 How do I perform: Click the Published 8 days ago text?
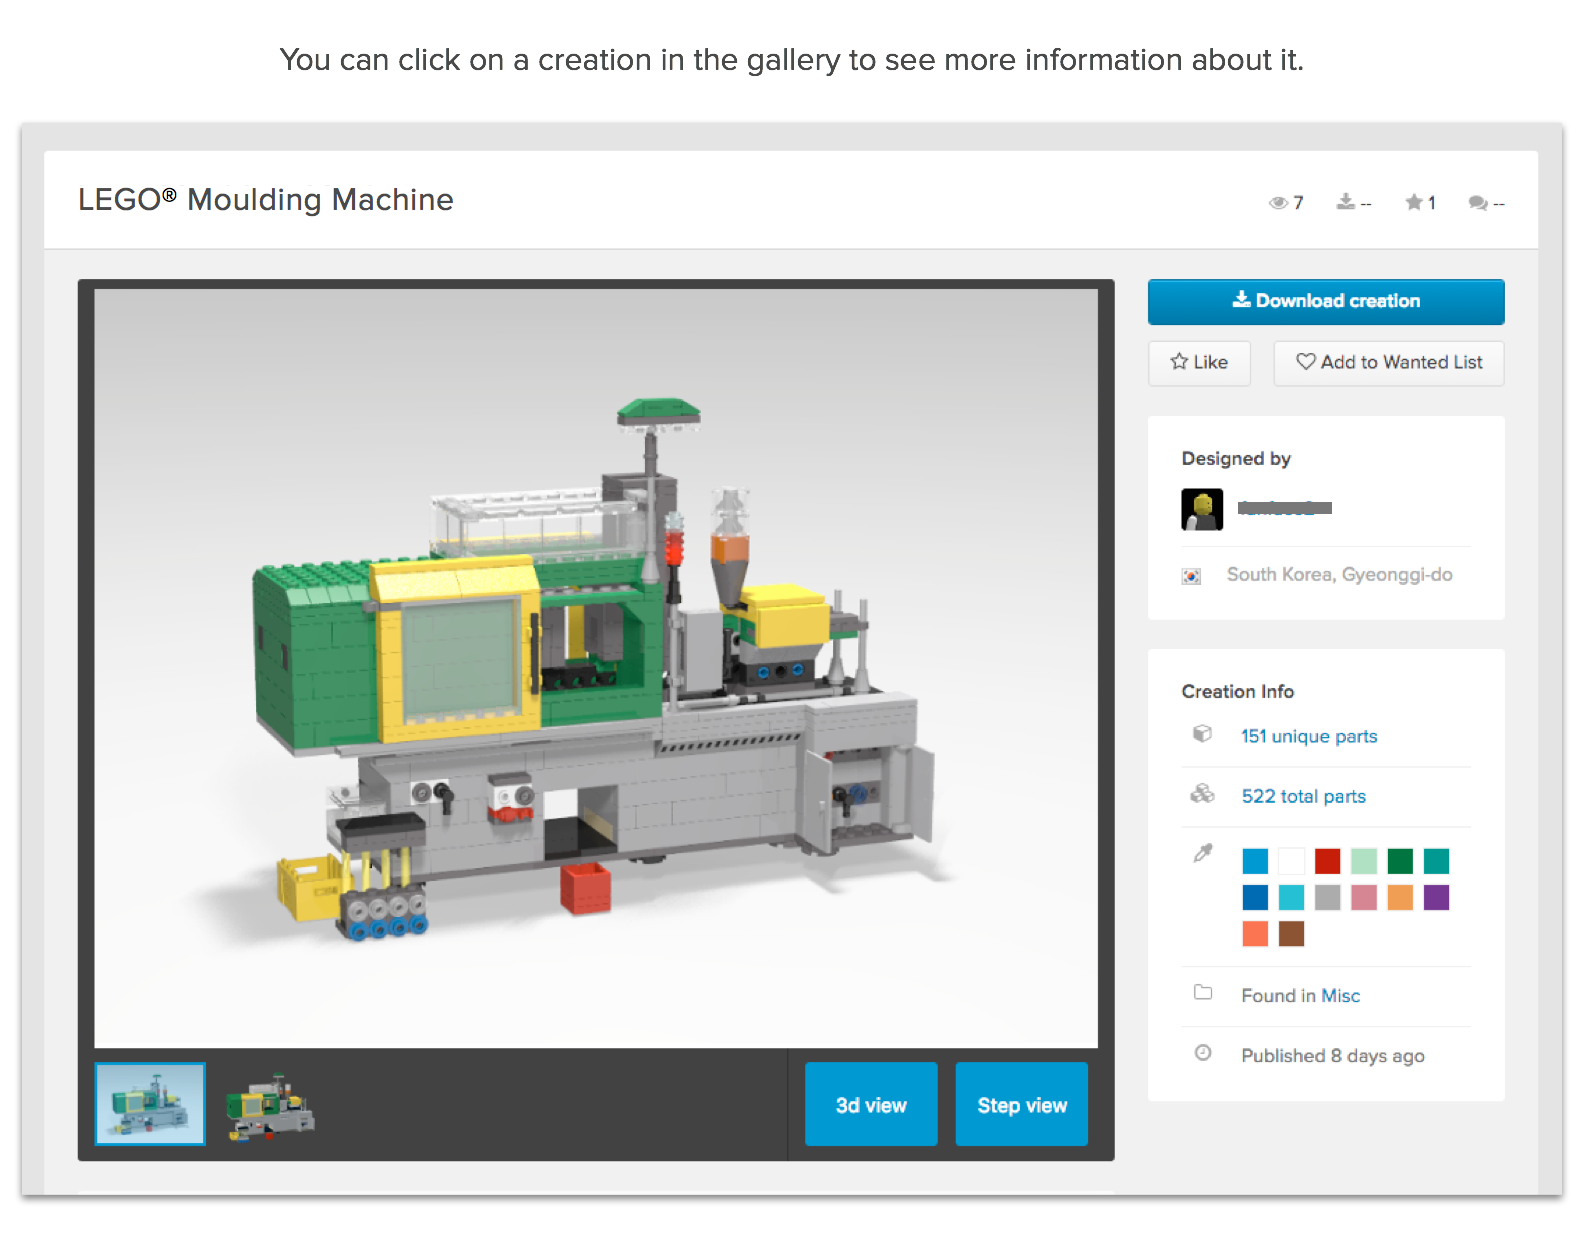tap(1333, 1056)
